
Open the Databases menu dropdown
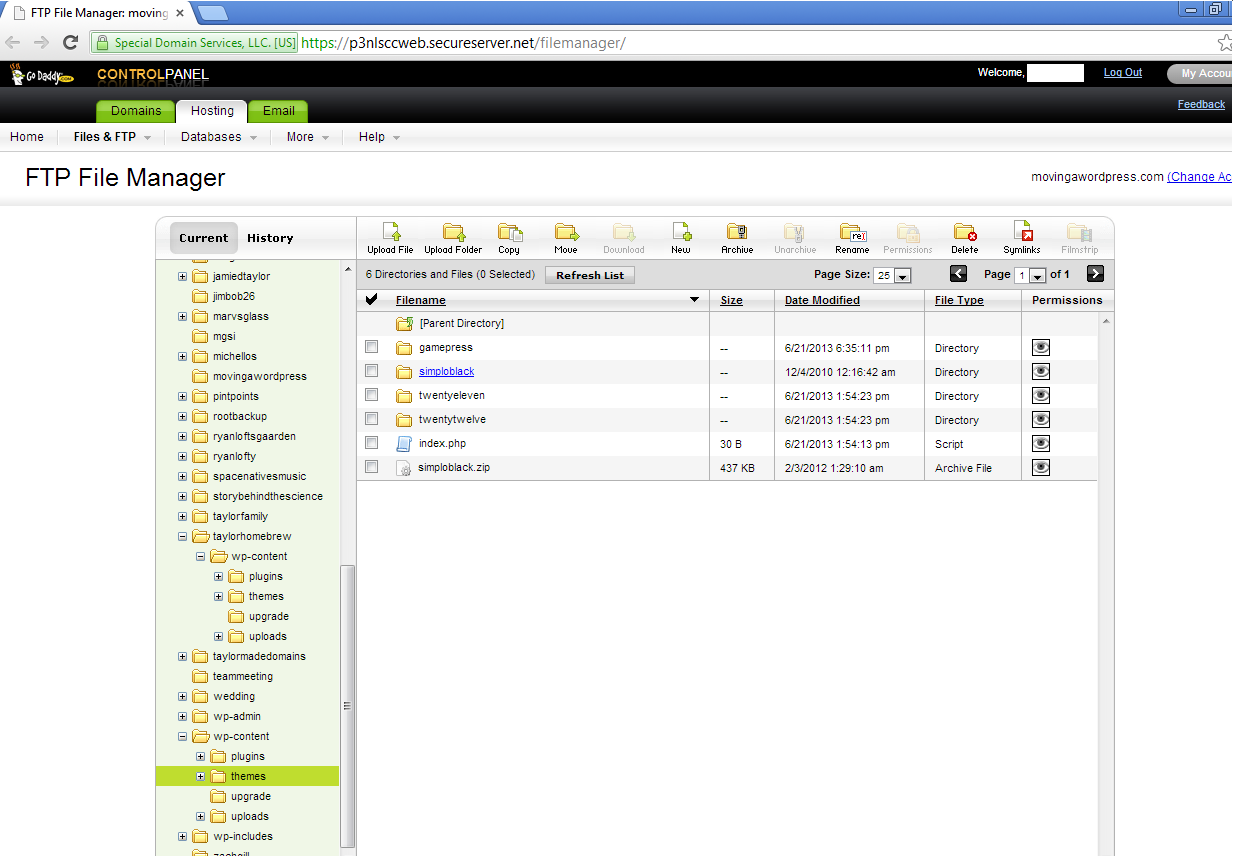coord(219,137)
